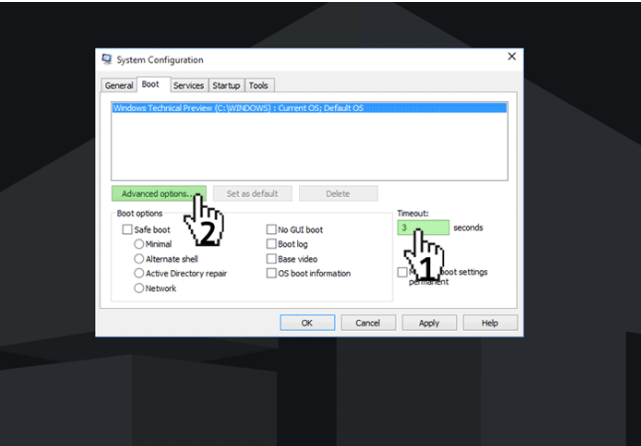This screenshot has width=641, height=446.
Task: Click the Delete boot entry button
Action: pyautogui.click(x=338, y=194)
